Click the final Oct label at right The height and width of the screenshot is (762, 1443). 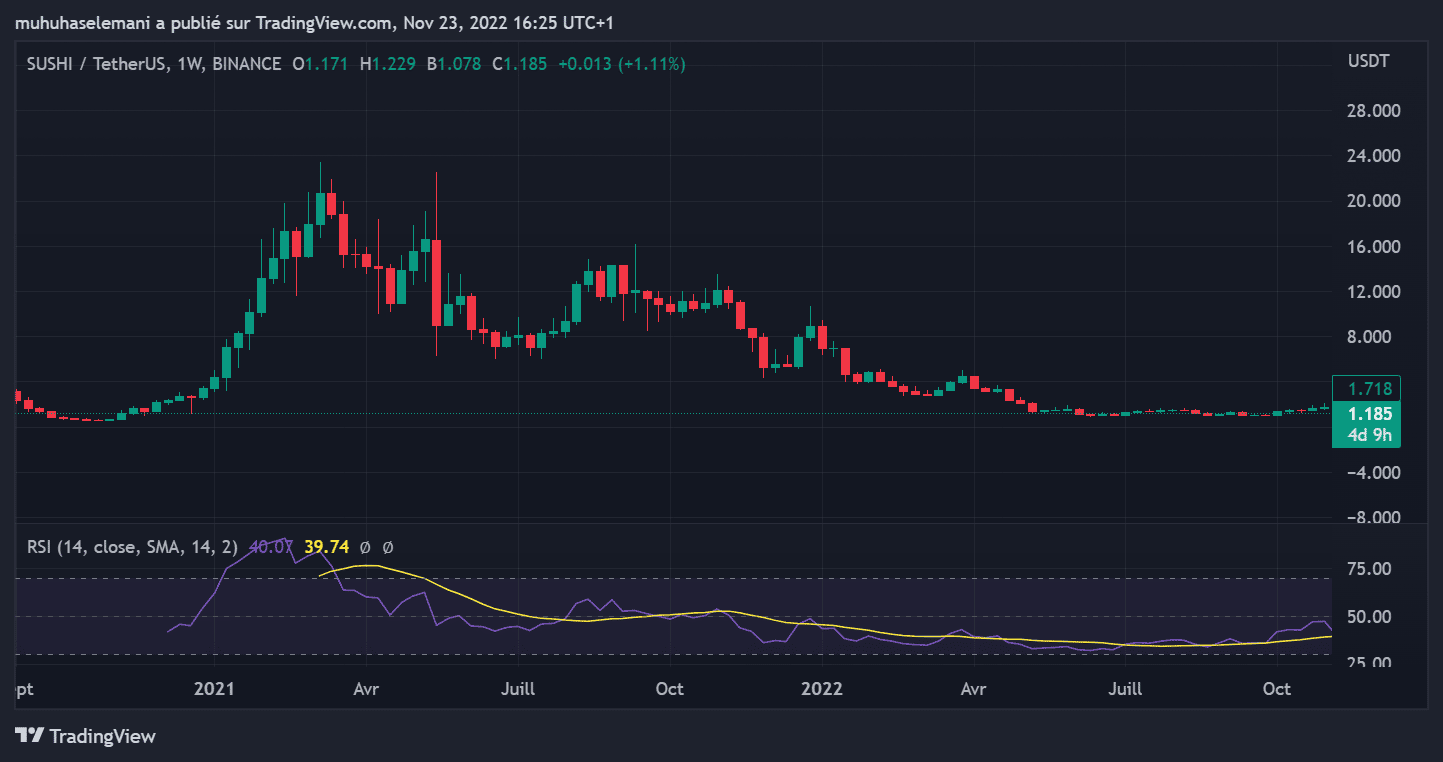[x=1276, y=689]
